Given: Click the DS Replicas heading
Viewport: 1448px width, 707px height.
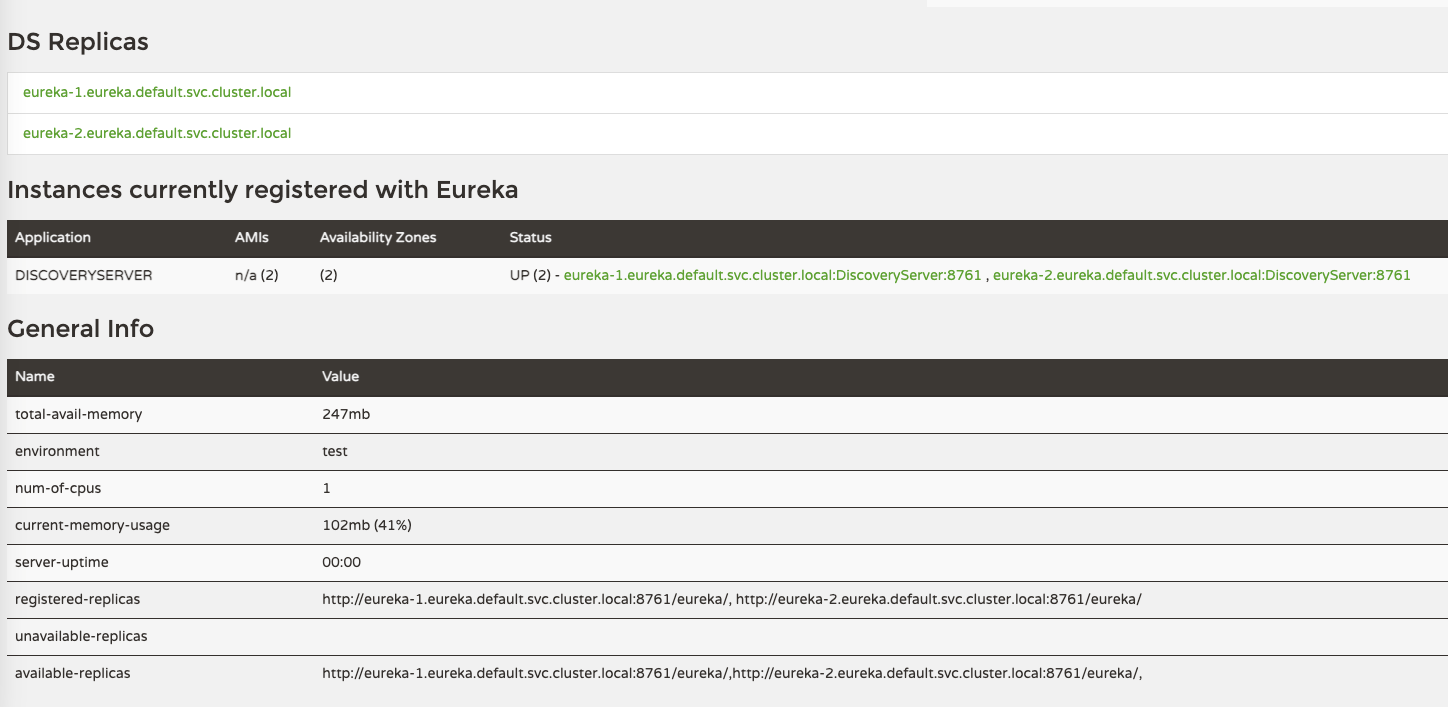Looking at the screenshot, I should [78, 42].
